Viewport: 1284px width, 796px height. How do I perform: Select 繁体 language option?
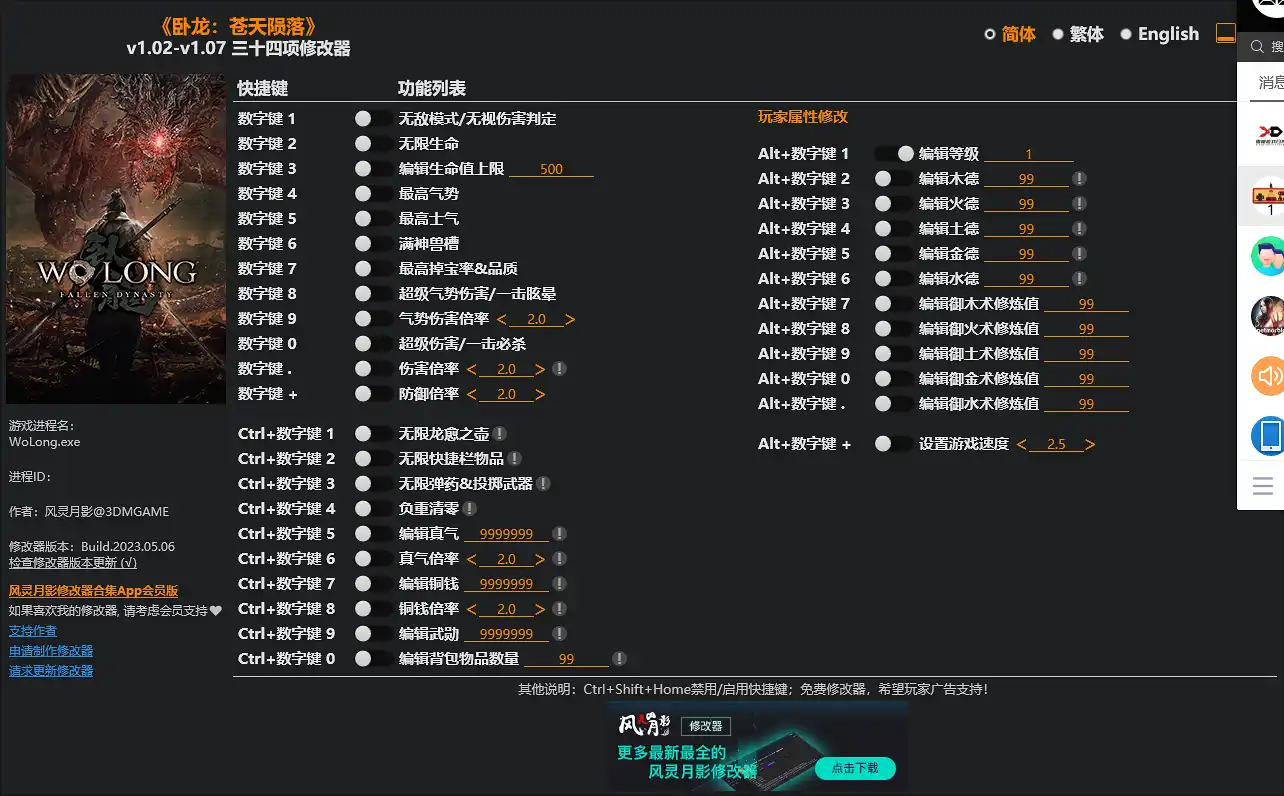point(1078,34)
